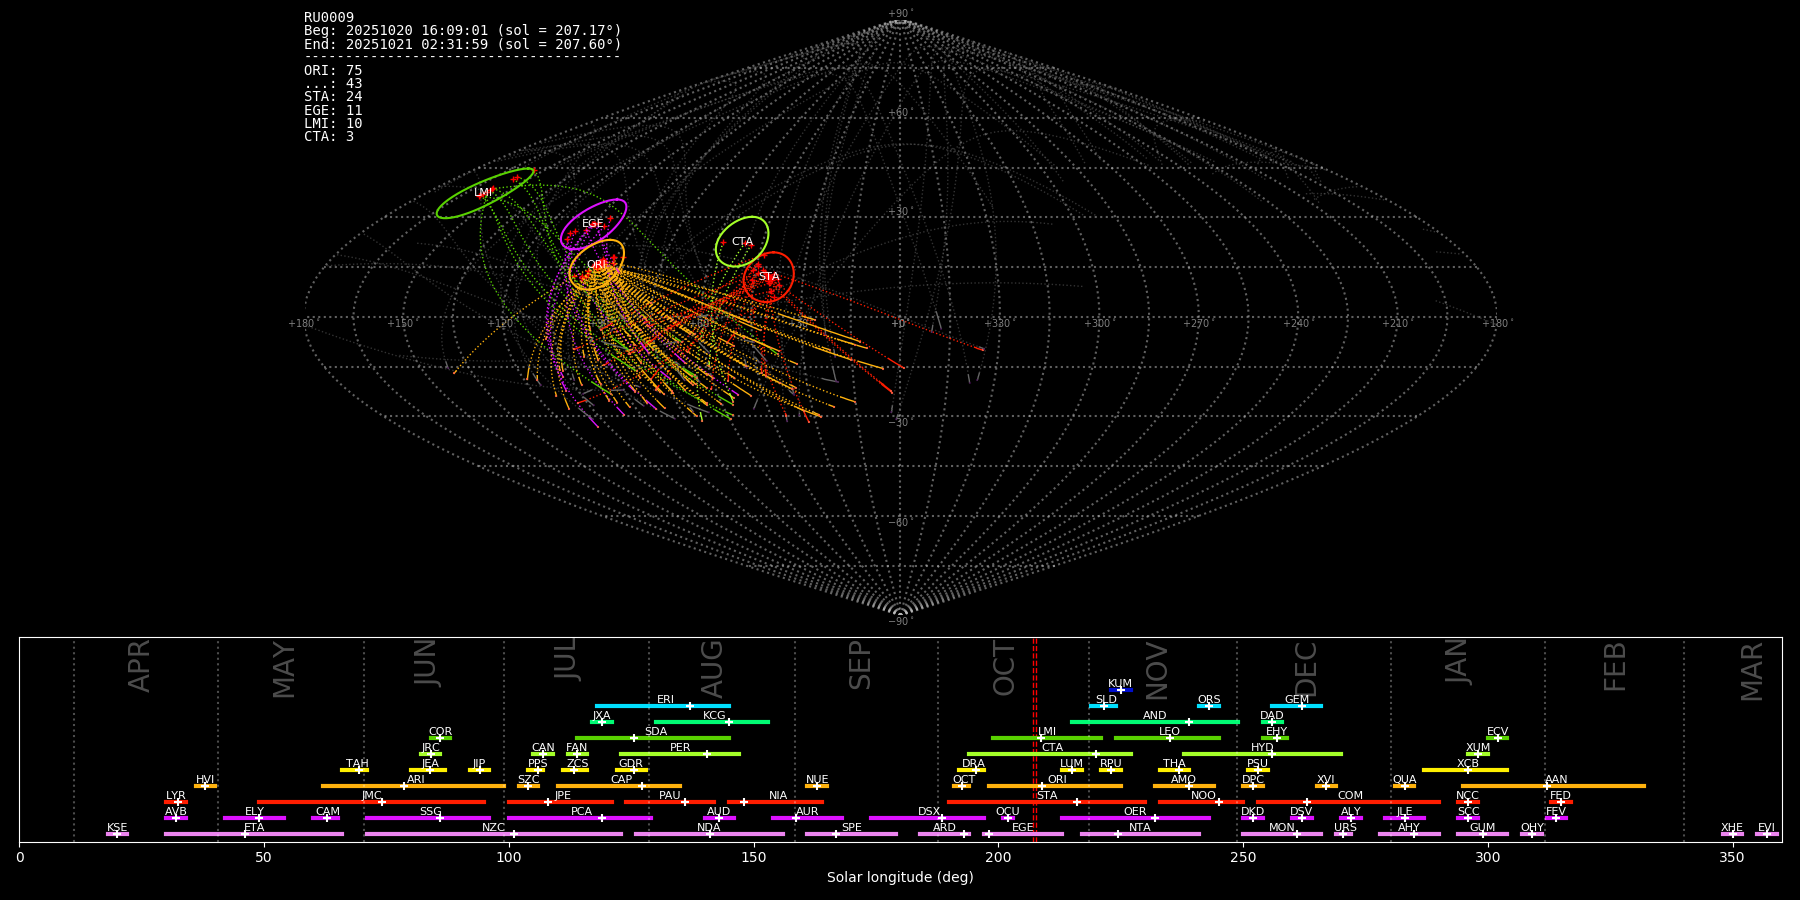Viewport: 1800px width, 900px height.
Task: Click the LMI radiant label on sky map
Action: coord(483,193)
